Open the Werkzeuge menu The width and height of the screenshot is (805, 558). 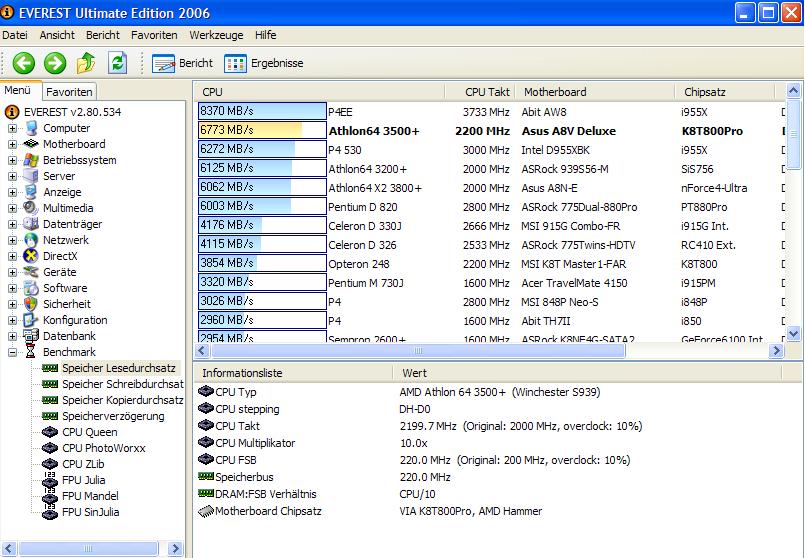tap(216, 35)
